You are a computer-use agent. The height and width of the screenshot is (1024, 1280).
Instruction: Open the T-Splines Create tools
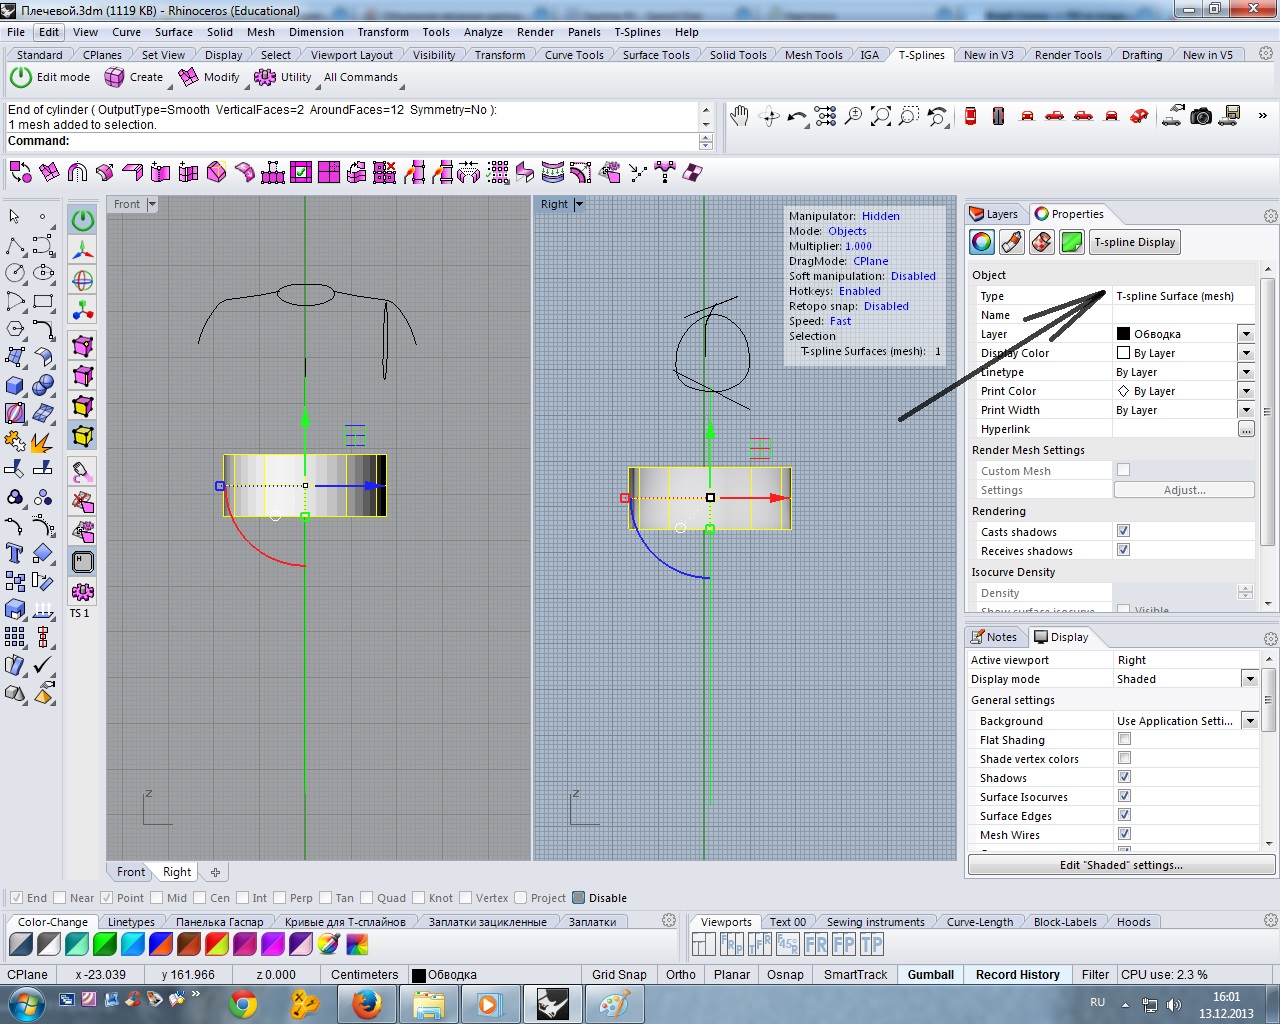point(134,77)
